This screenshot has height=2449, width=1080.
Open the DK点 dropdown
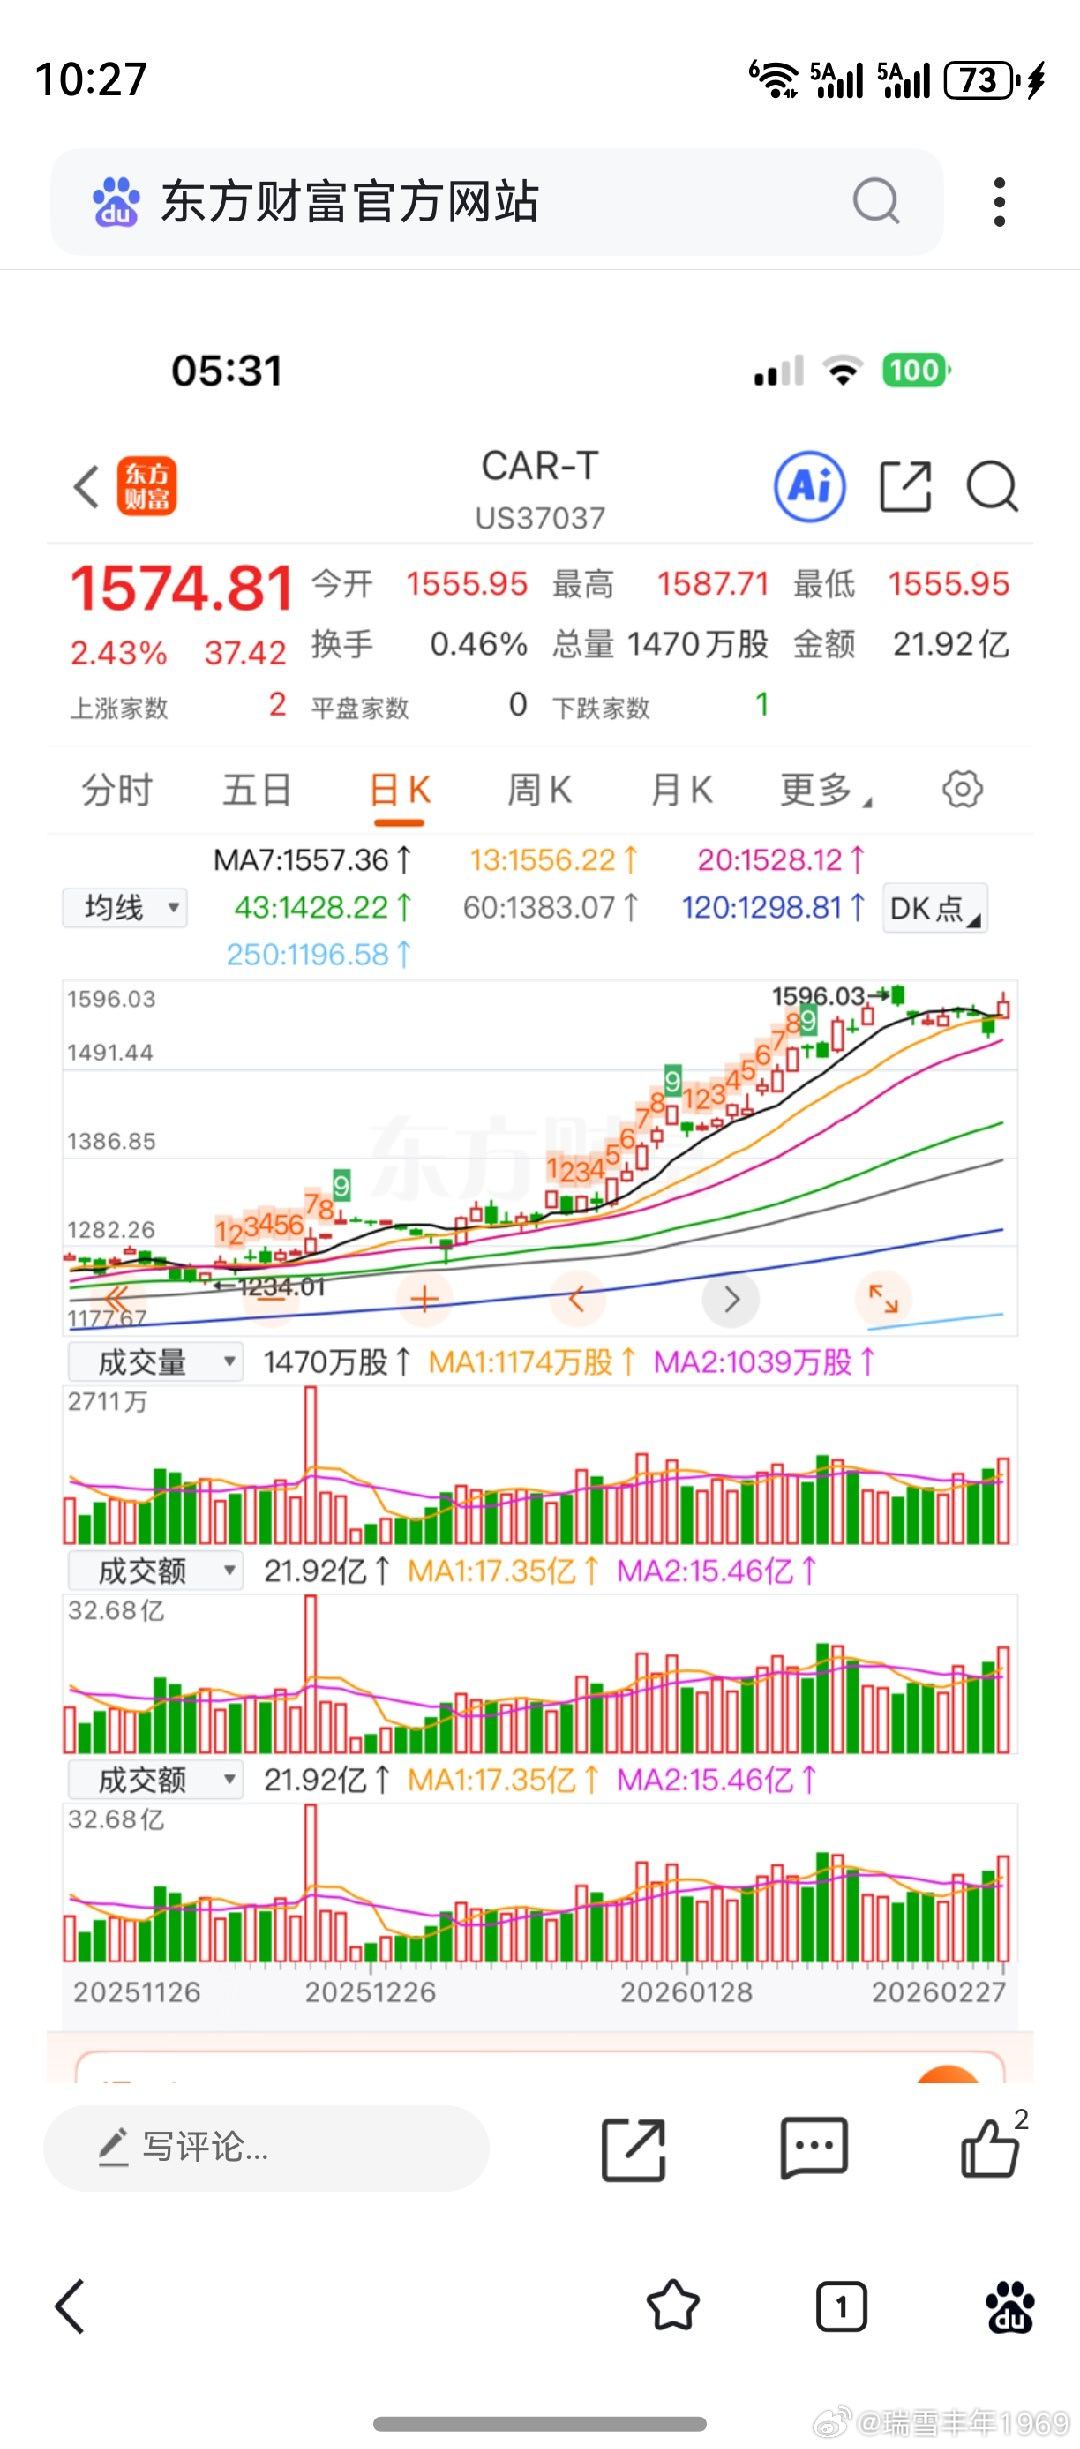(x=935, y=908)
